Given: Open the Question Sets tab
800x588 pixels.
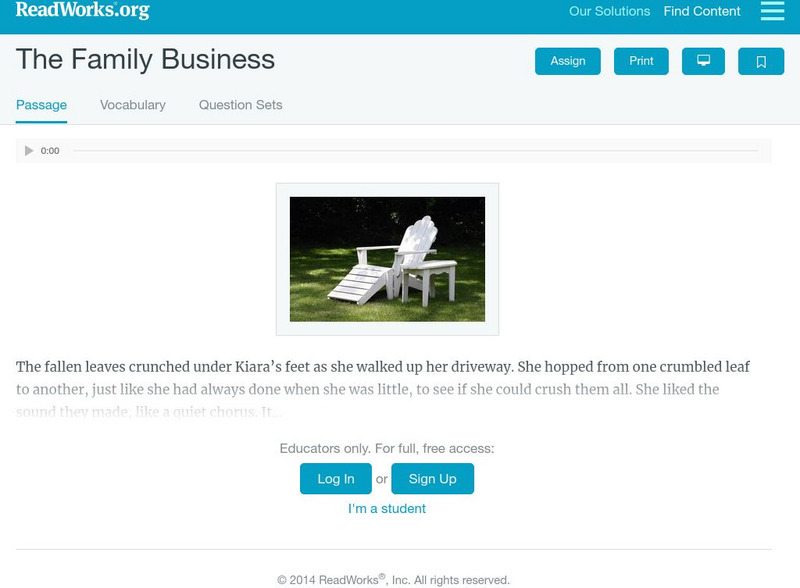Looking at the screenshot, I should (x=240, y=105).
